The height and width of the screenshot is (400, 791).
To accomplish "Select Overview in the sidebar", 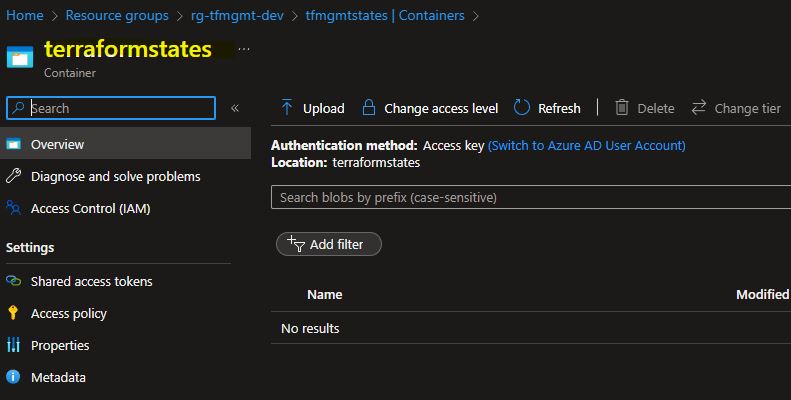I will click(x=125, y=144).
